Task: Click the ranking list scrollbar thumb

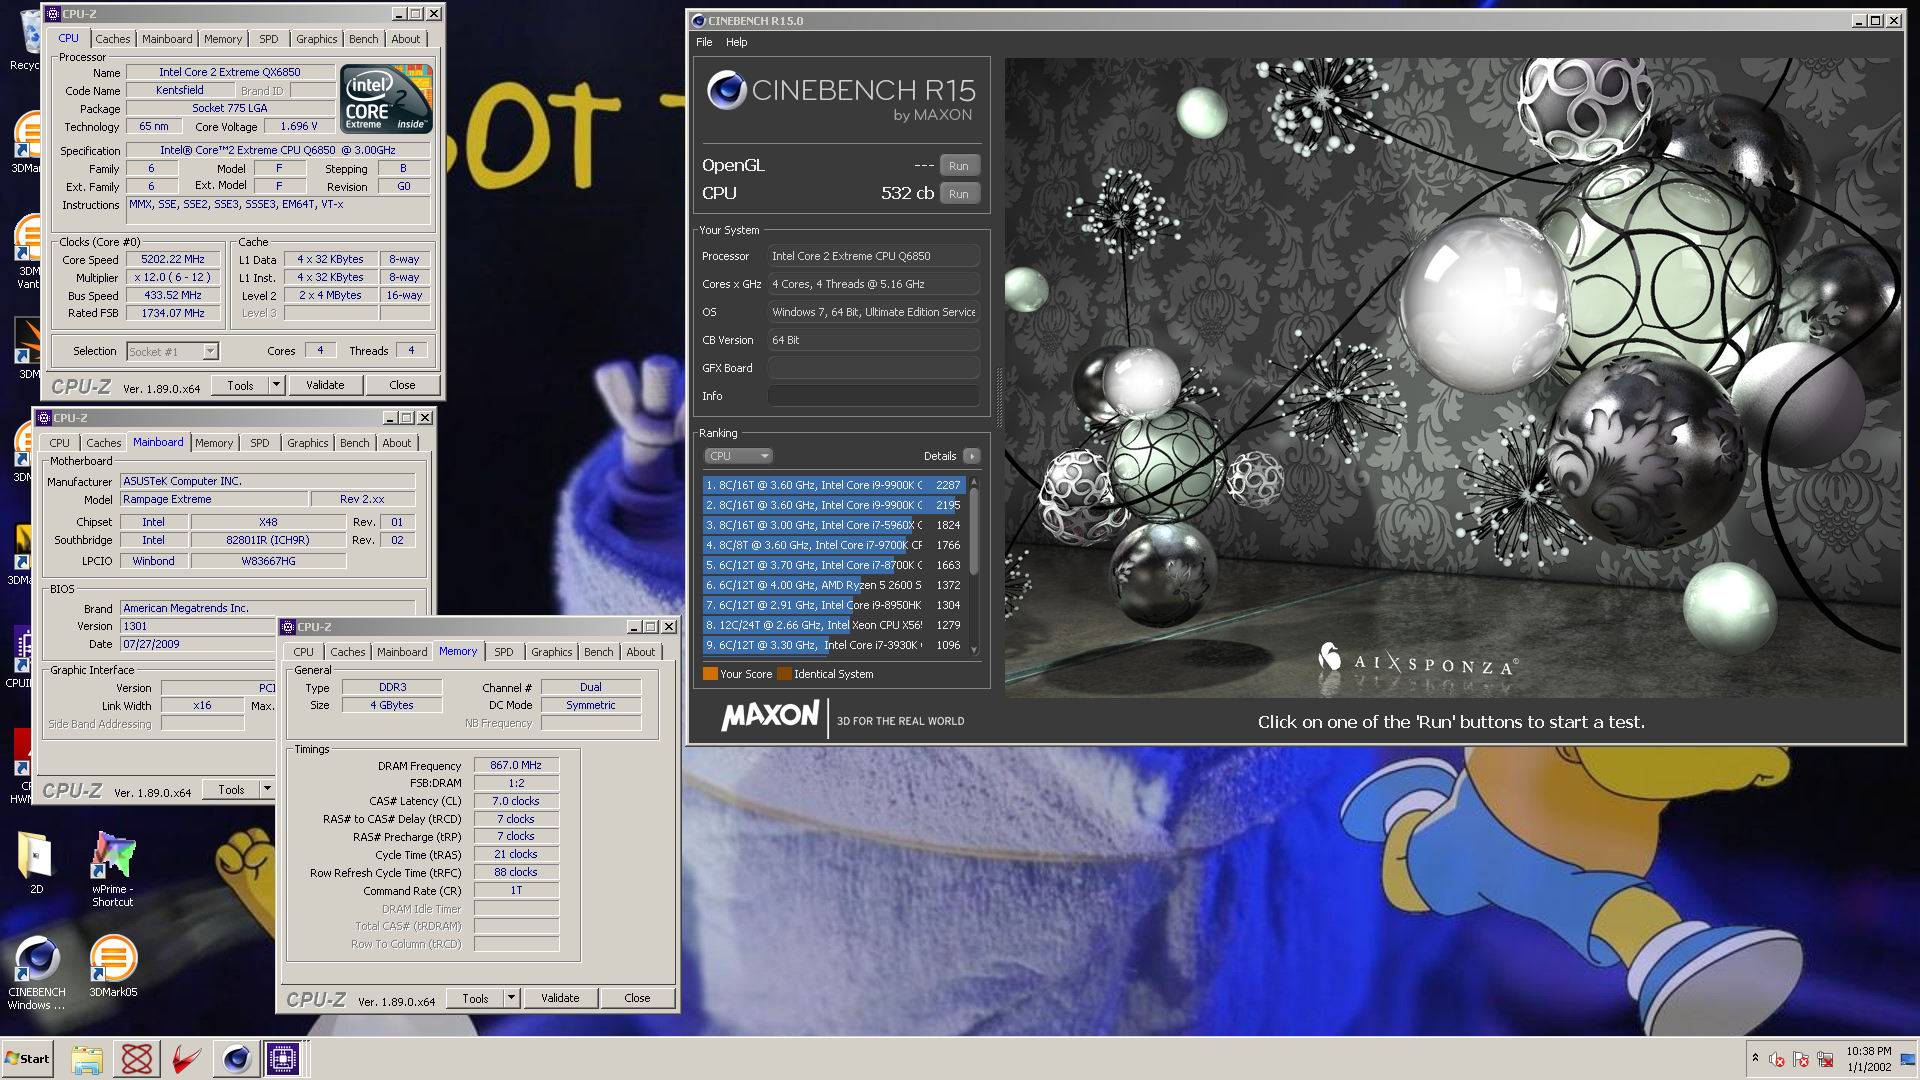Action: click(x=974, y=530)
